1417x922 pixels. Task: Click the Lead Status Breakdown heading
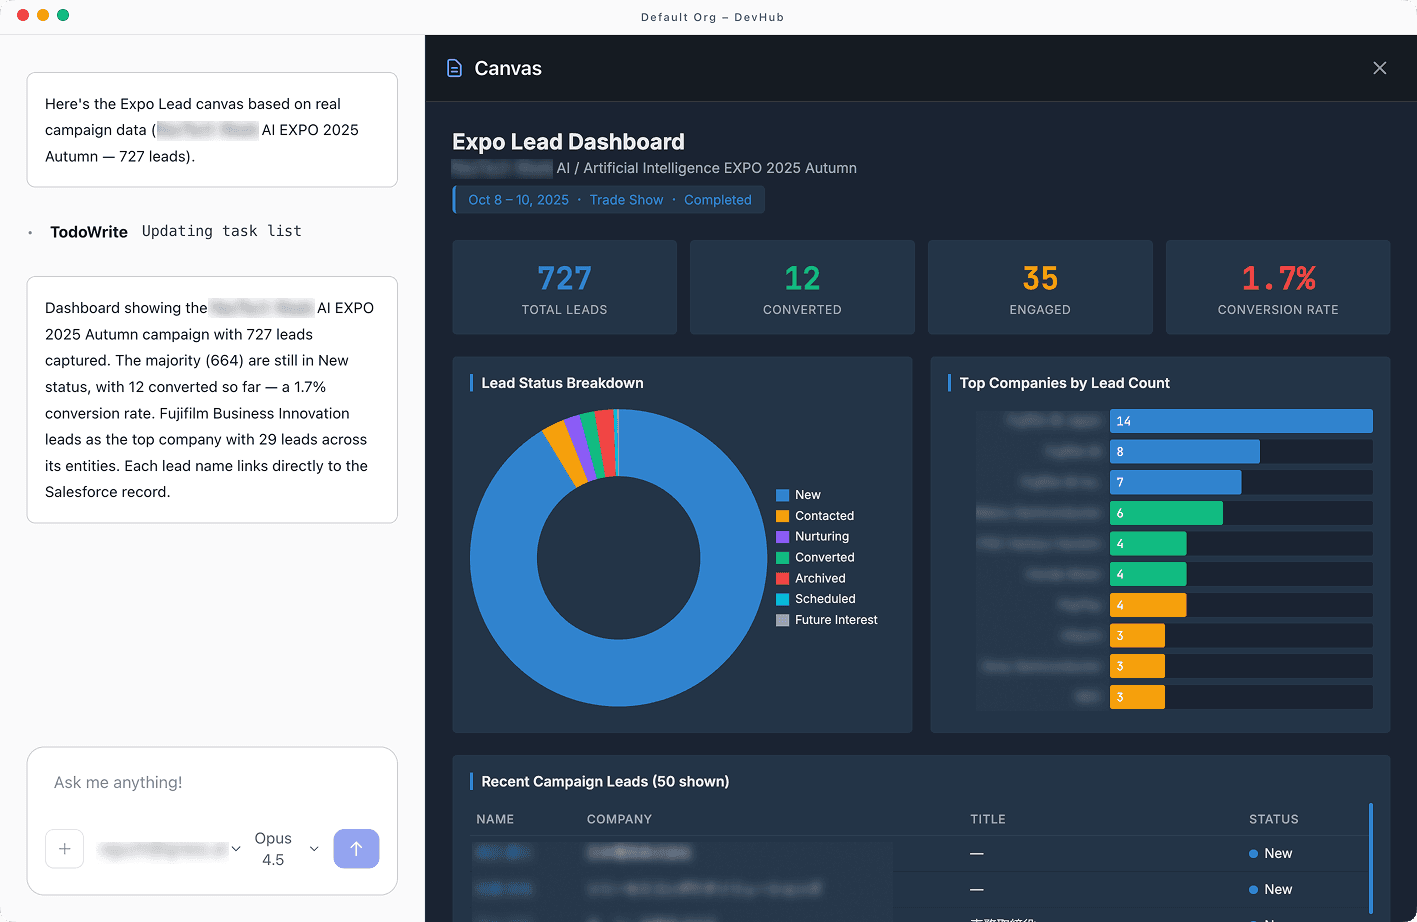point(562,383)
